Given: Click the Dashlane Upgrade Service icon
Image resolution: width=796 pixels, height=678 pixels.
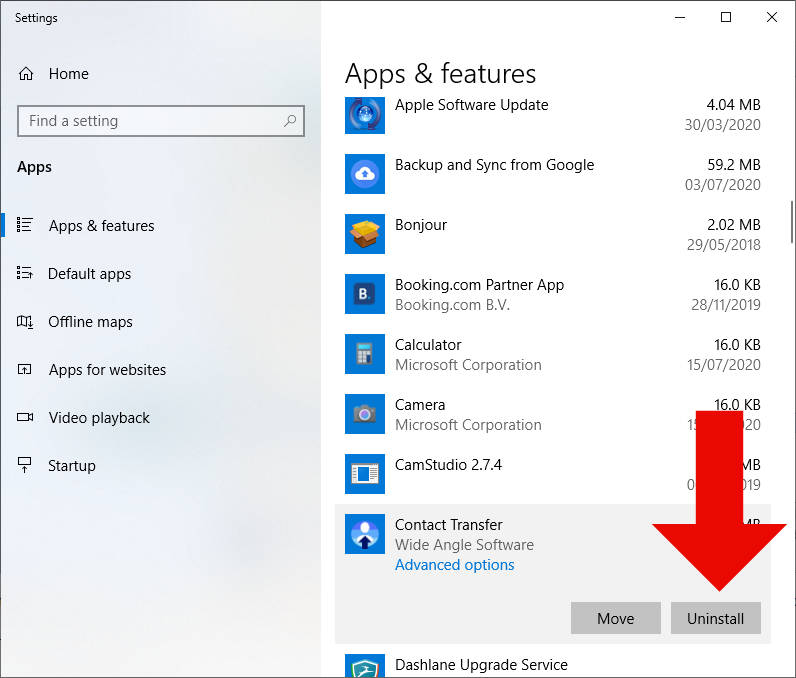Looking at the screenshot, I should [x=364, y=666].
